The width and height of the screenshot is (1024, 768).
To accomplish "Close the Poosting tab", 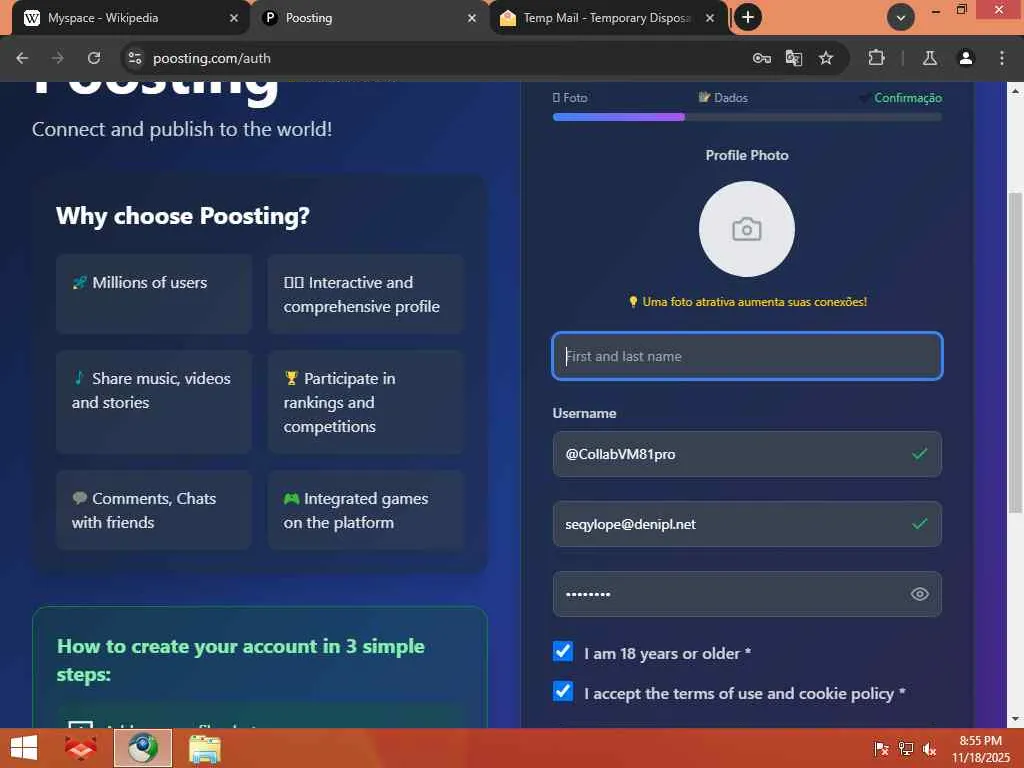I will pyautogui.click(x=472, y=18).
